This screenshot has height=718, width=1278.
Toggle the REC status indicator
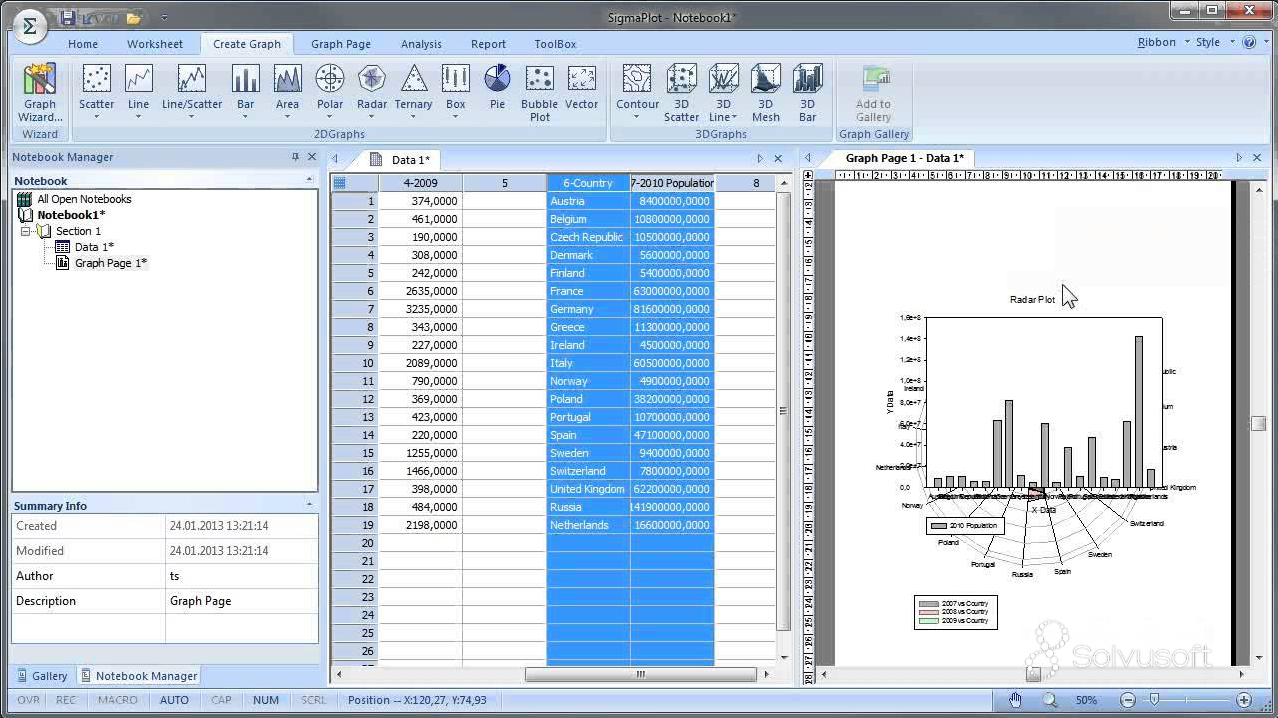[x=66, y=700]
